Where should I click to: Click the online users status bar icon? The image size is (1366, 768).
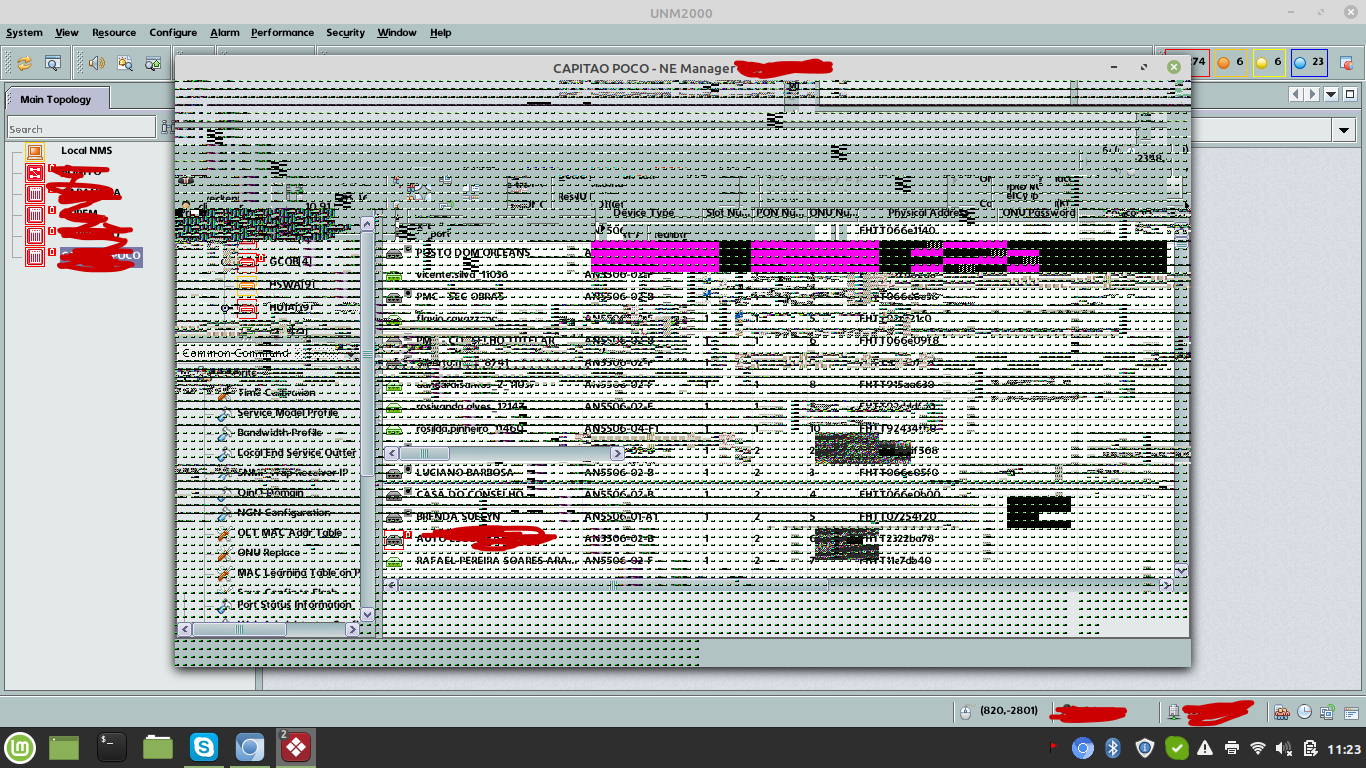point(1282,712)
